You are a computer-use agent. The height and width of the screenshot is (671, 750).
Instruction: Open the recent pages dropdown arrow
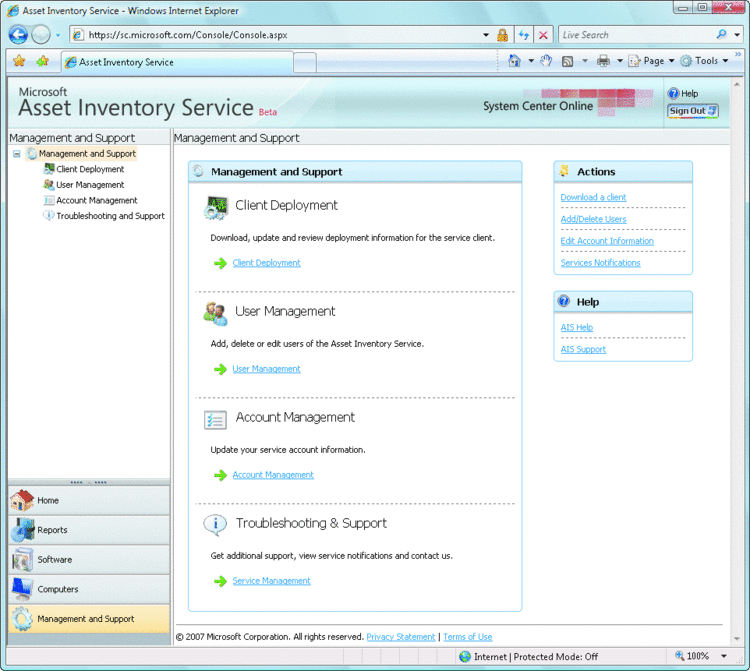click(58, 35)
